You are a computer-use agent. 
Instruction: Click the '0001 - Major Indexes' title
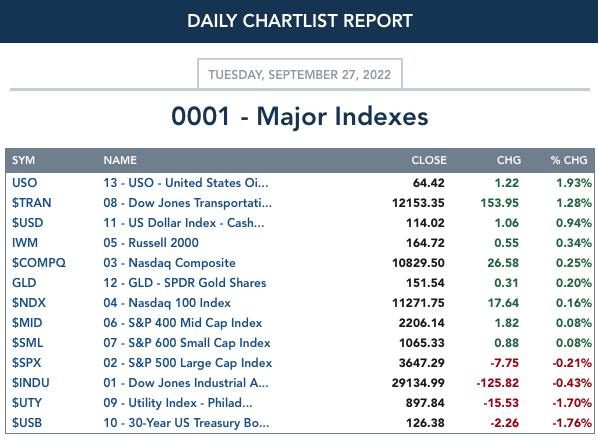[x=300, y=116]
